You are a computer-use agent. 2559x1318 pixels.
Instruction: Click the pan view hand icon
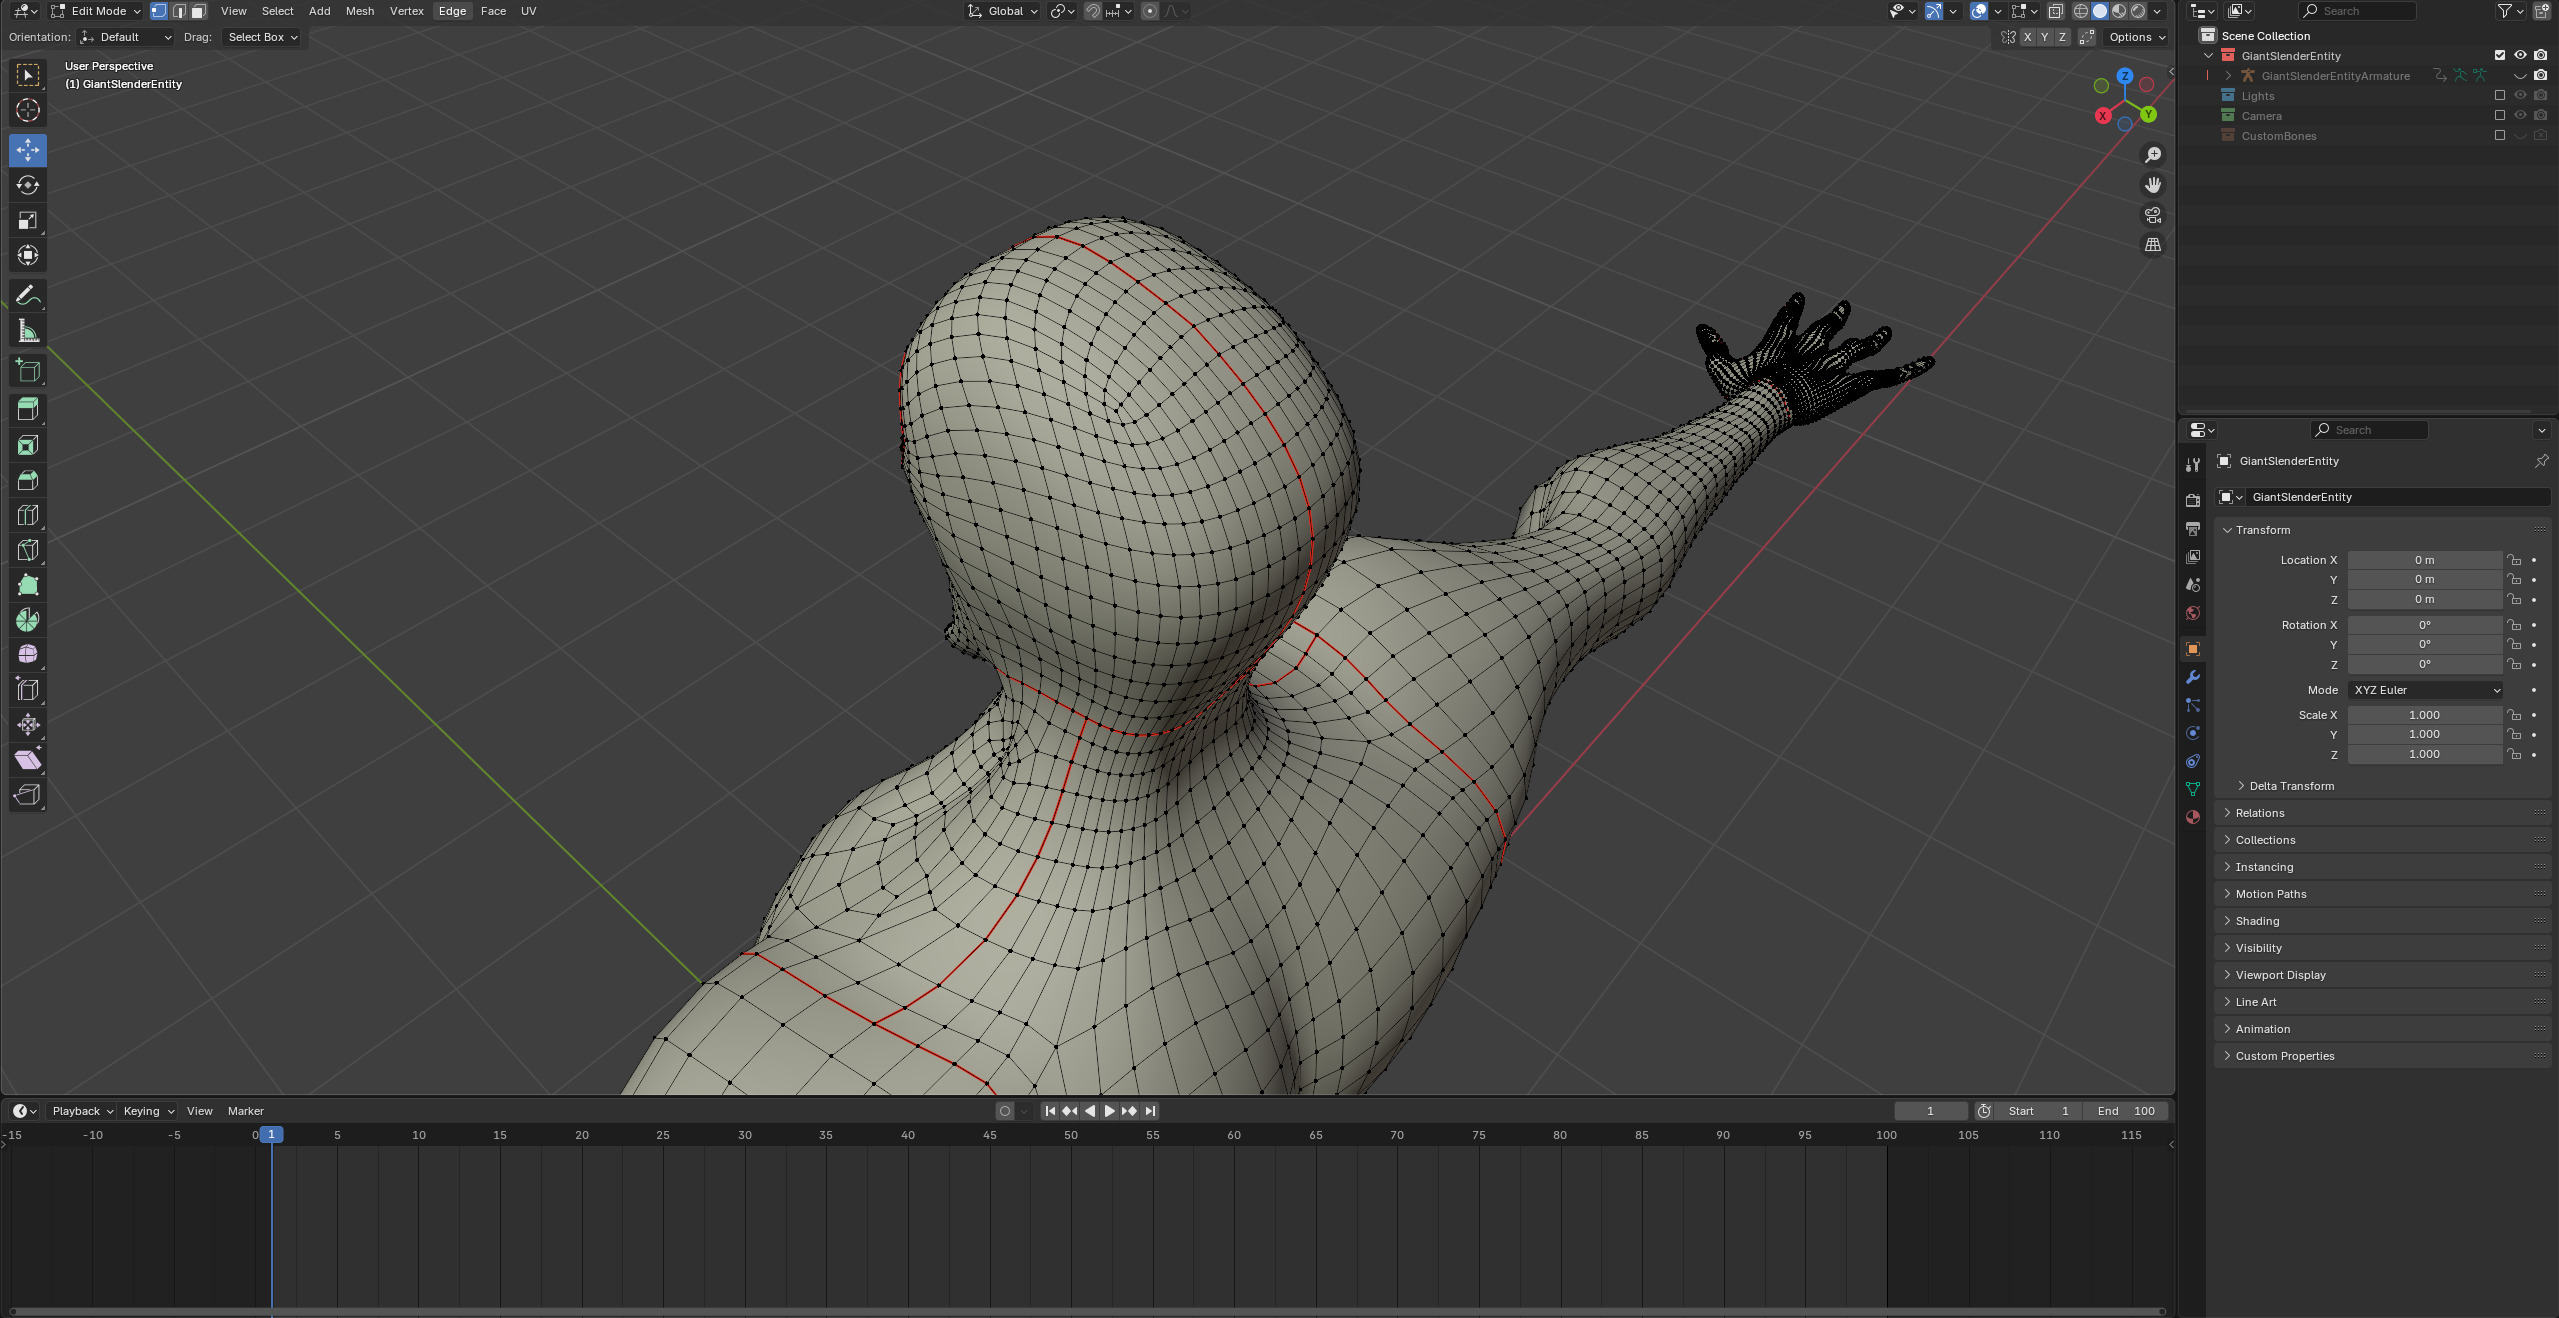[2153, 185]
